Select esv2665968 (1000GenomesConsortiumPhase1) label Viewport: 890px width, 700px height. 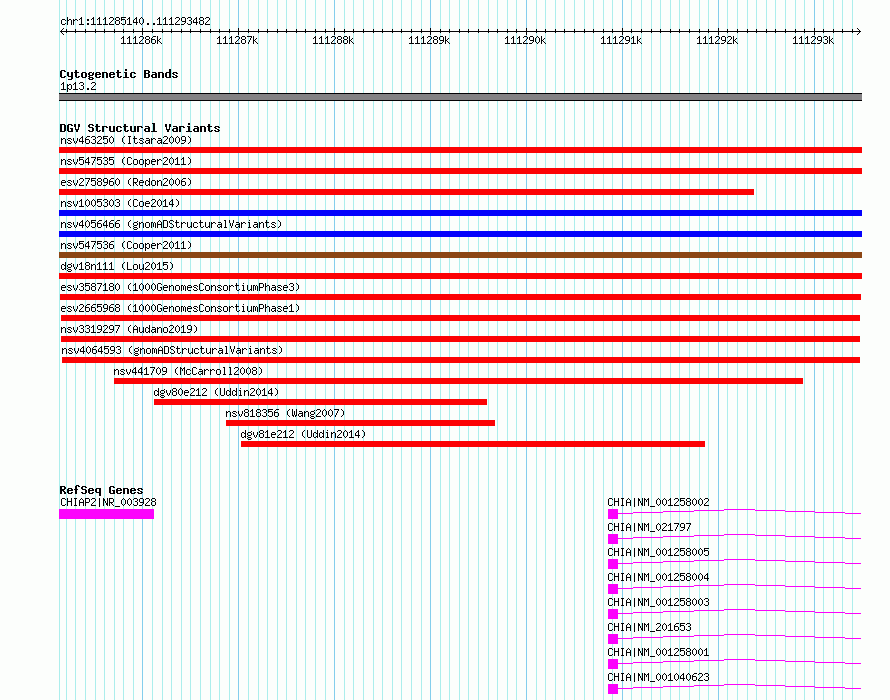180,308
